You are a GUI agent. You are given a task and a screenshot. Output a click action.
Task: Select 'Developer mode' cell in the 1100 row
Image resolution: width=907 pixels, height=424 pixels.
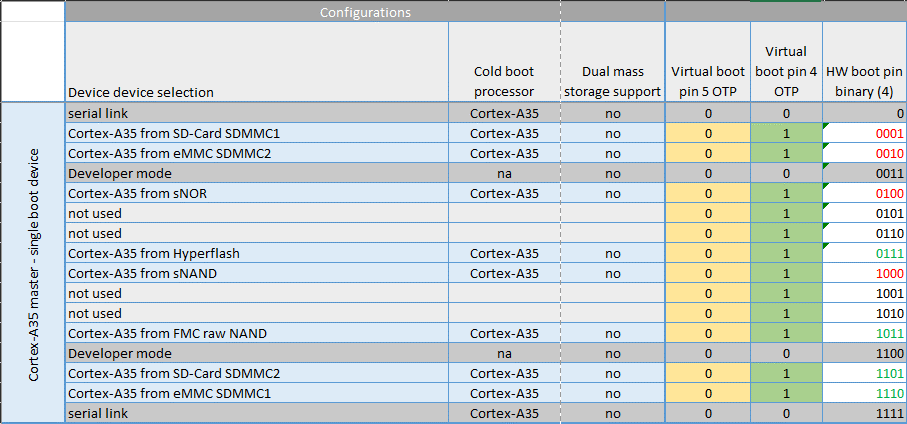tap(257, 353)
